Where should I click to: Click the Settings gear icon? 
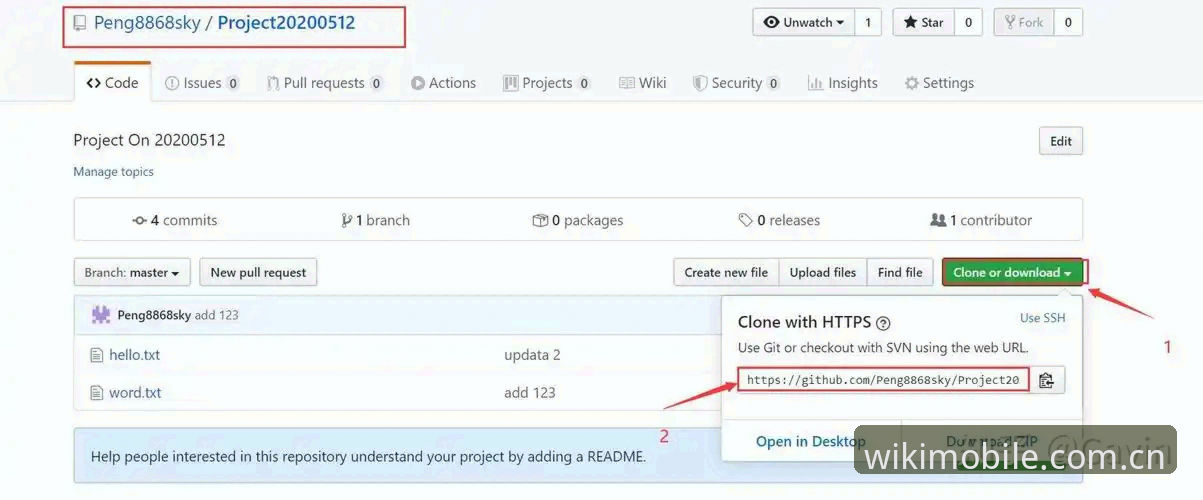(x=911, y=83)
